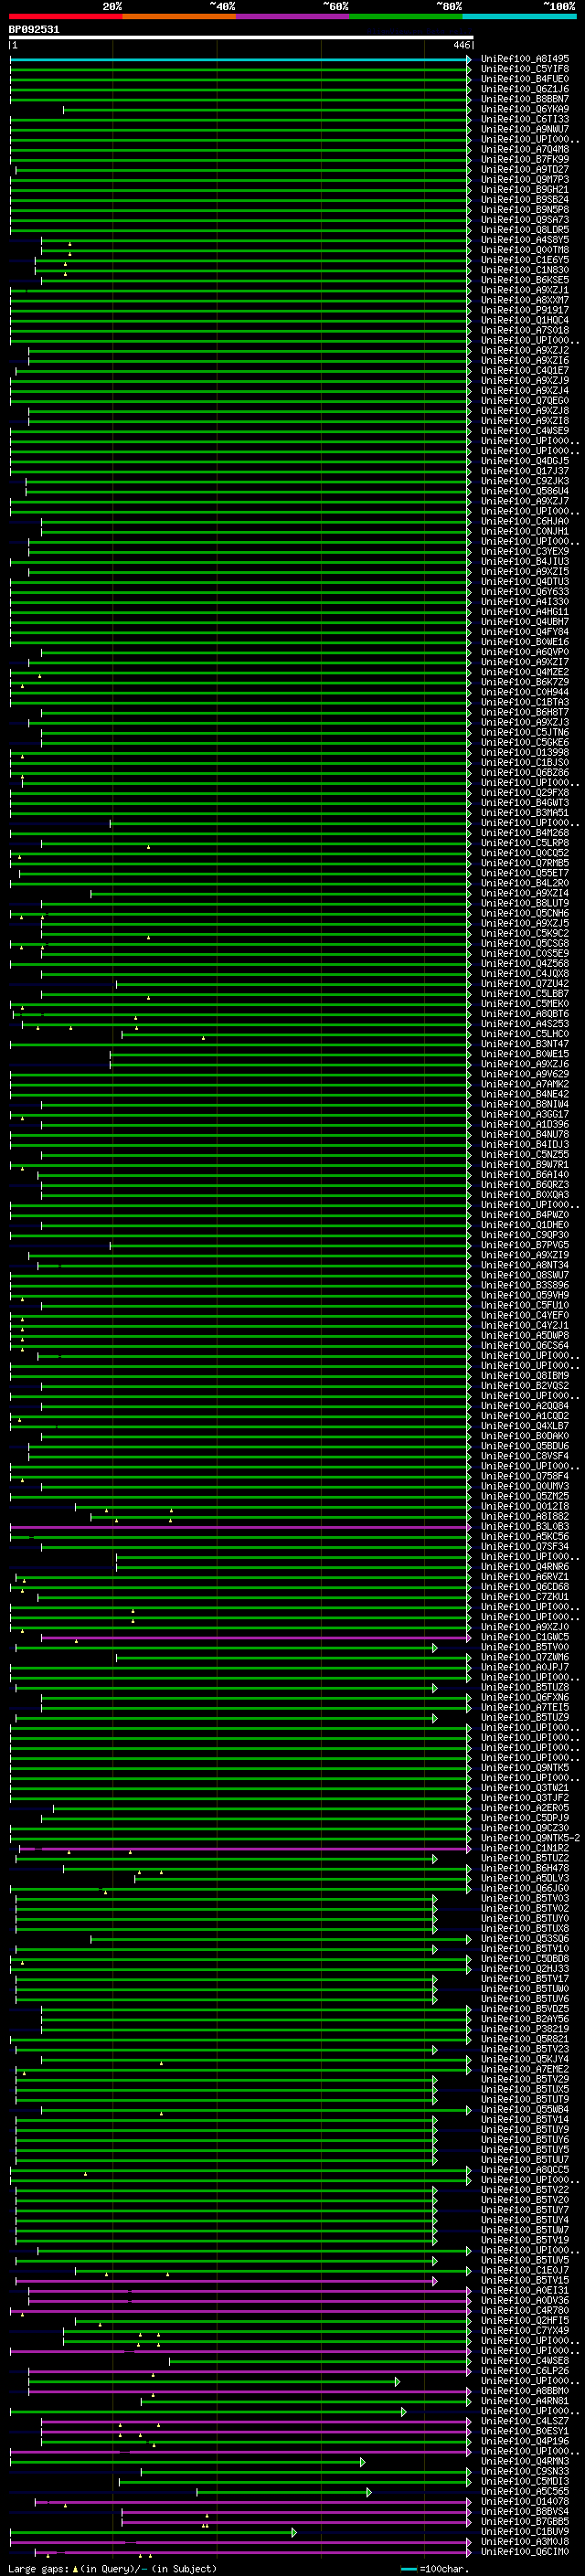Select the UniRef100_Q6CIM0 label
This screenshot has height=2576, width=585.
click(x=525, y=2552)
